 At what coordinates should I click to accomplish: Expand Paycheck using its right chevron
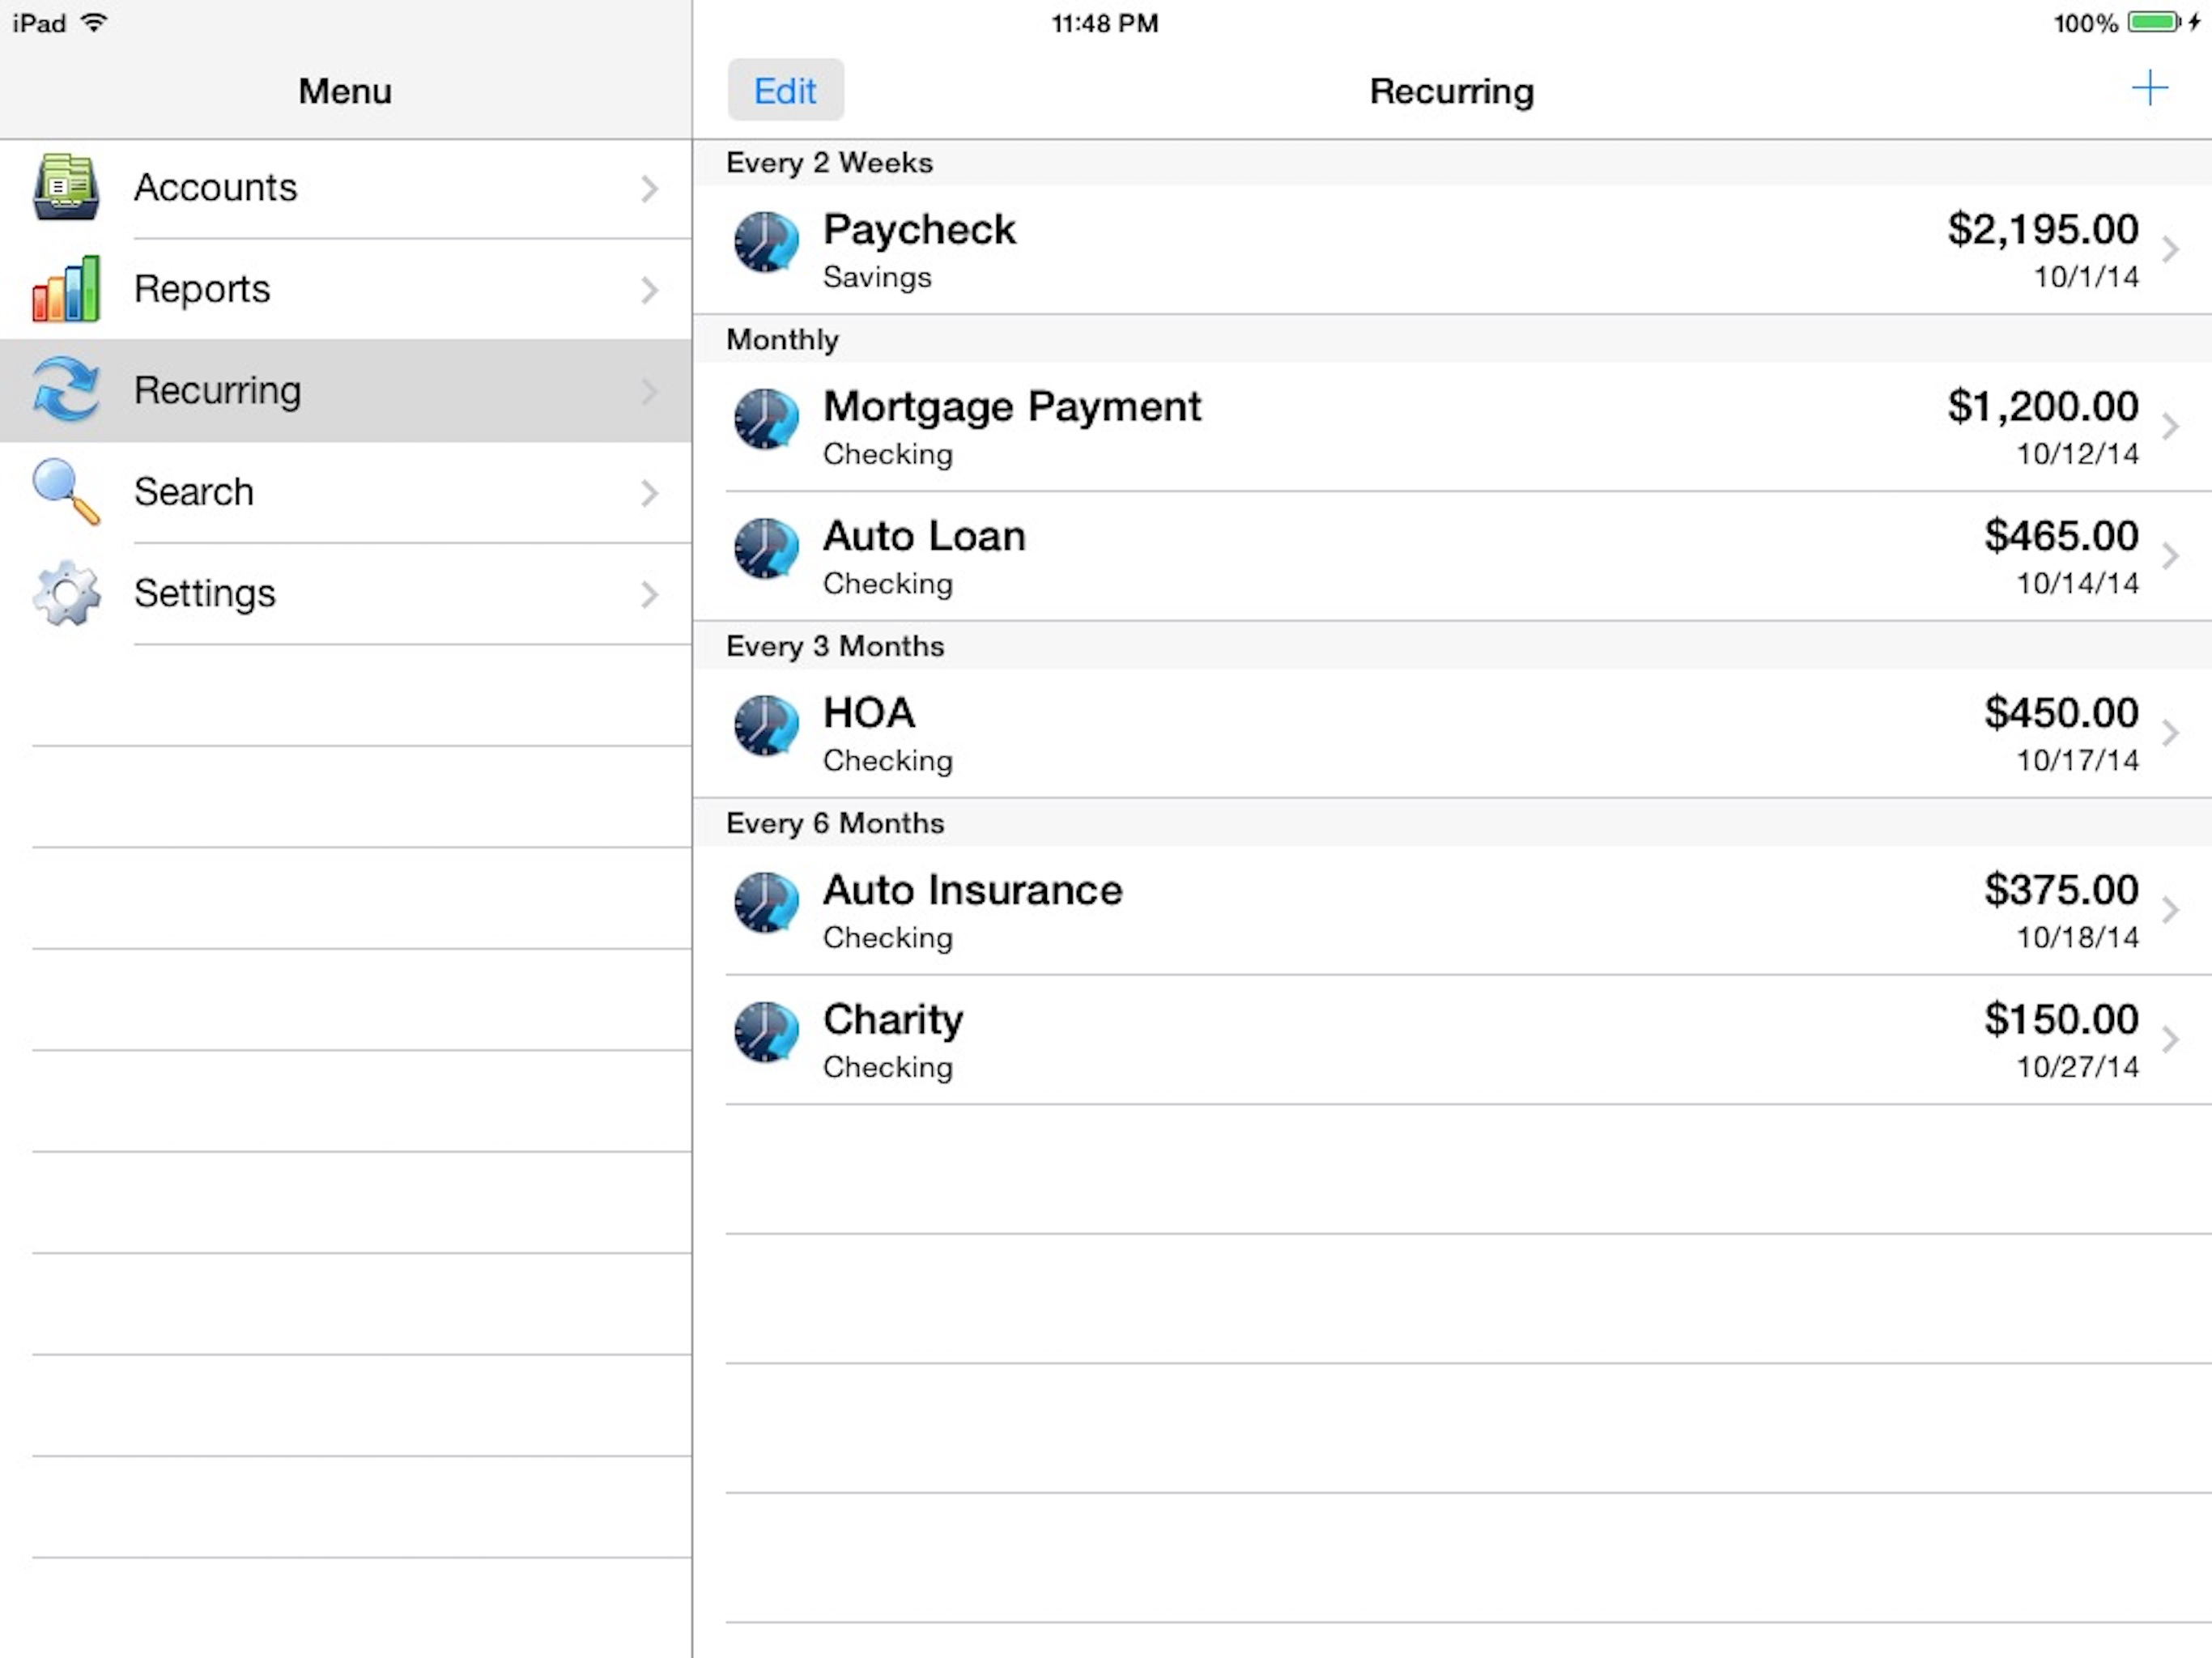pyautogui.click(x=2169, y=249)
